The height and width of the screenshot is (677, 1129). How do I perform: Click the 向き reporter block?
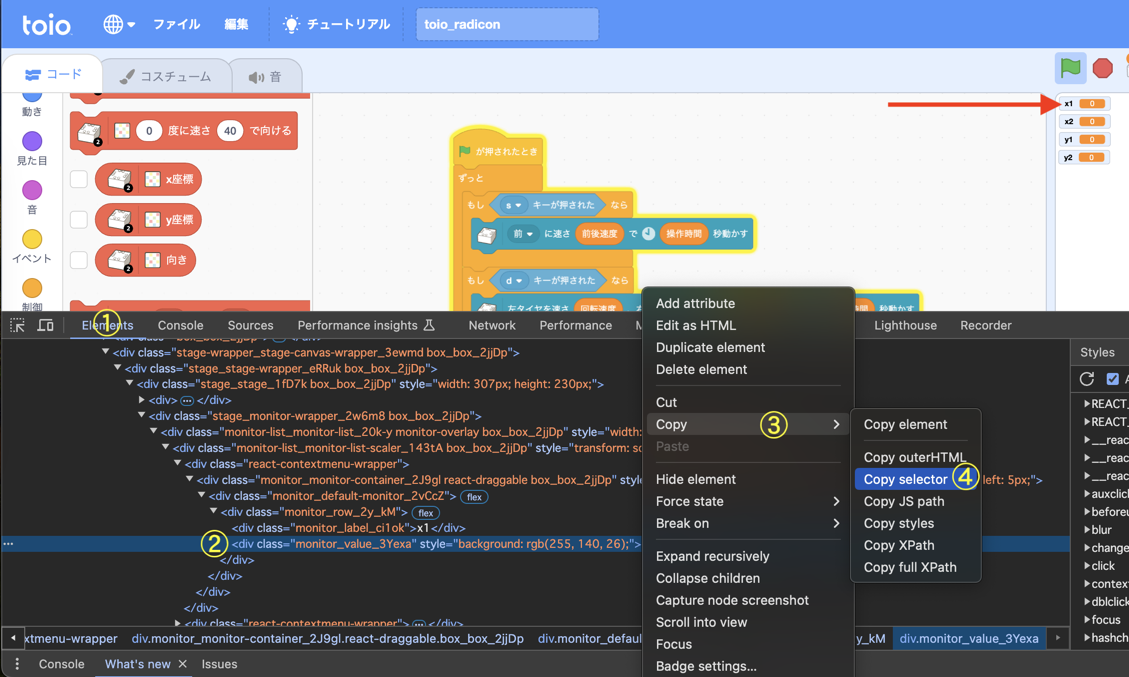click(145, 260)
